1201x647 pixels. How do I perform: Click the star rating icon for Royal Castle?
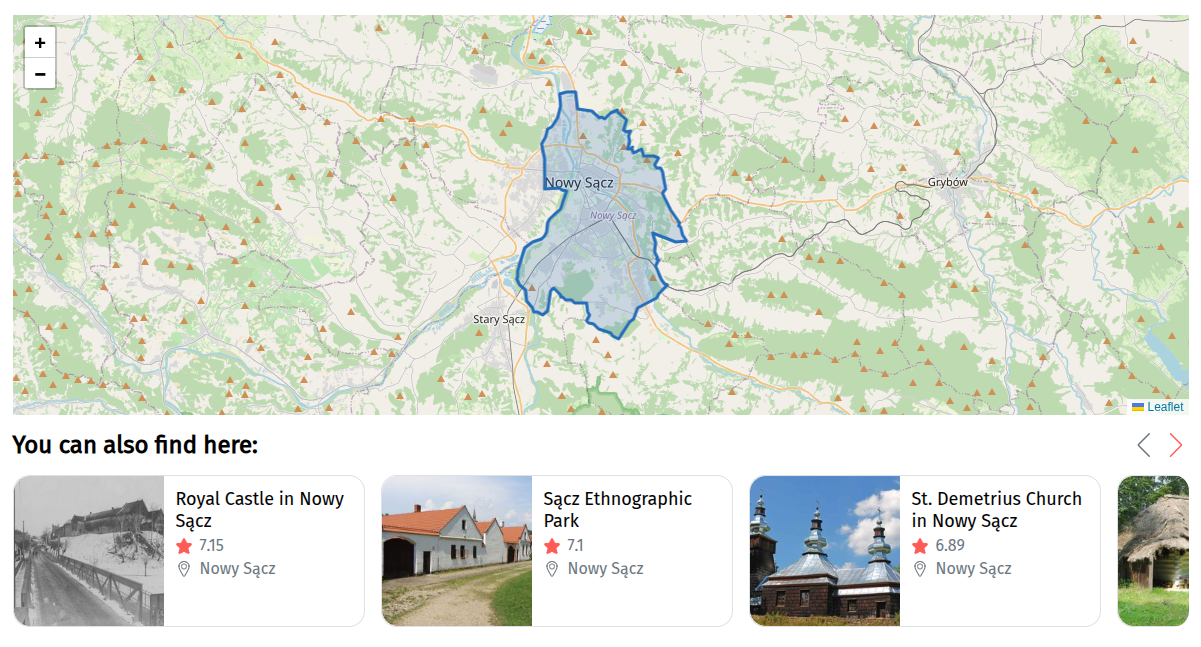(x=184, y=546)
